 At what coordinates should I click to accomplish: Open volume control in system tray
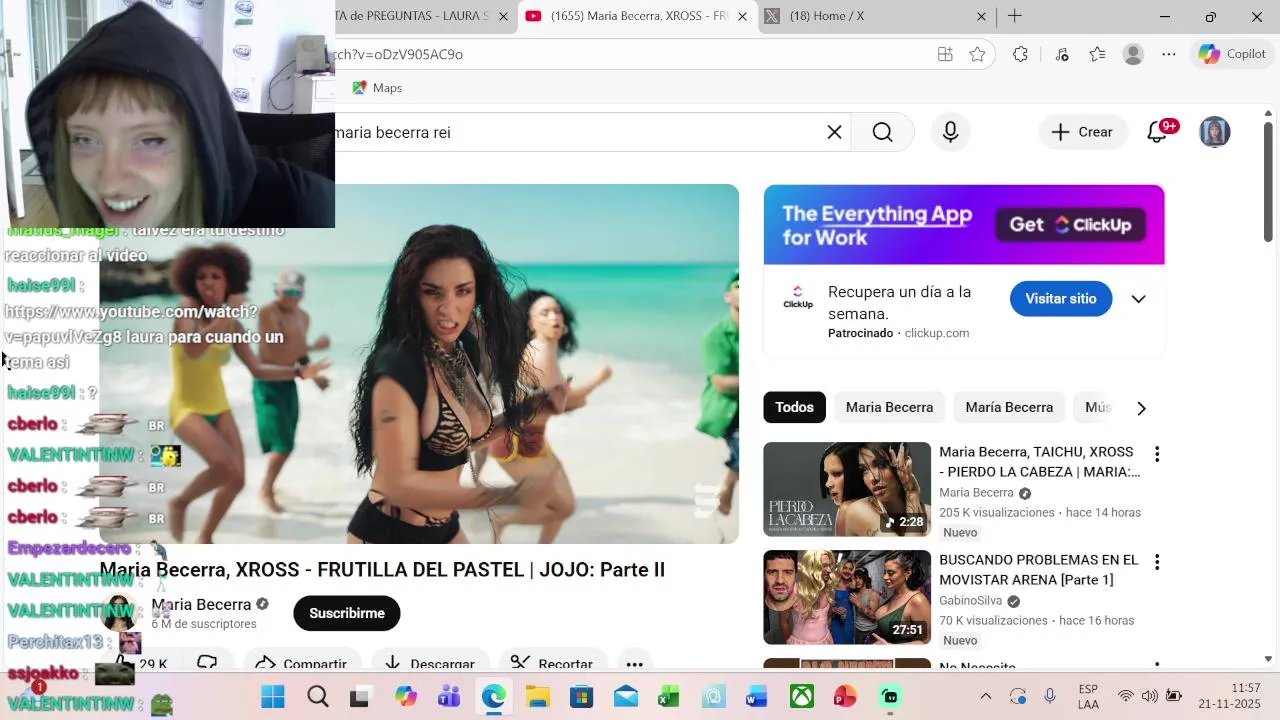pos(1149,696)
